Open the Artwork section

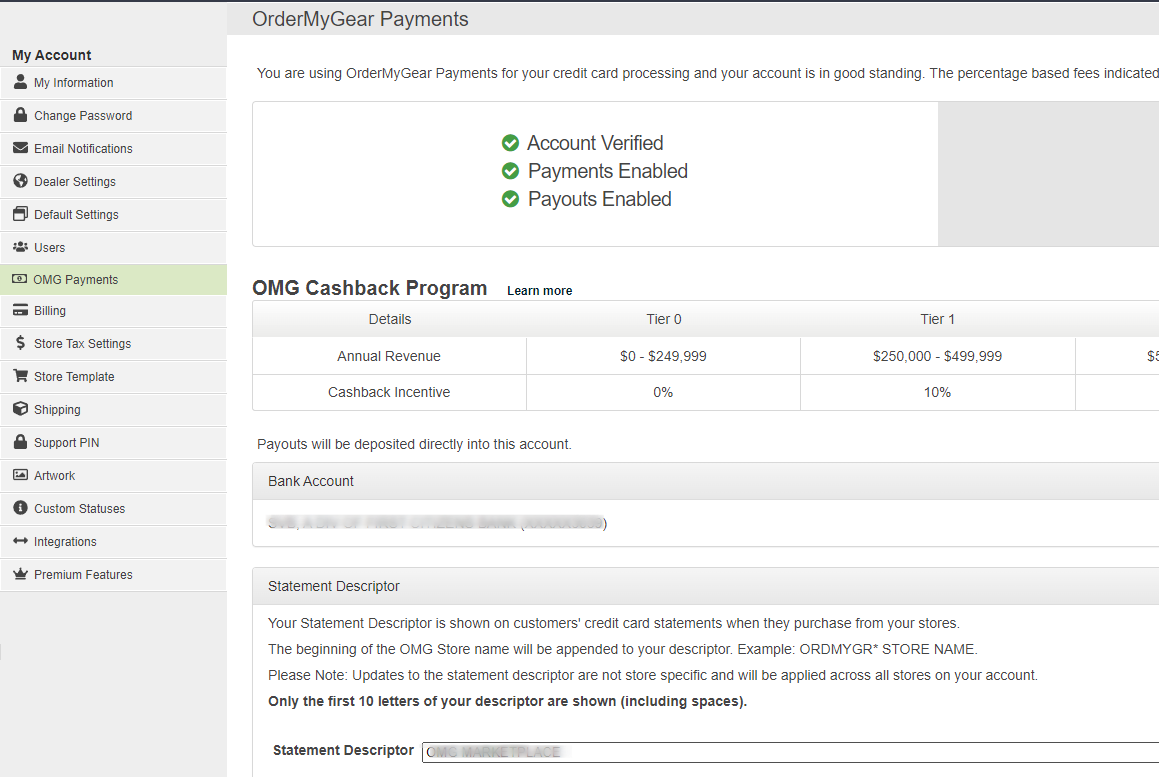click(114, 475)
